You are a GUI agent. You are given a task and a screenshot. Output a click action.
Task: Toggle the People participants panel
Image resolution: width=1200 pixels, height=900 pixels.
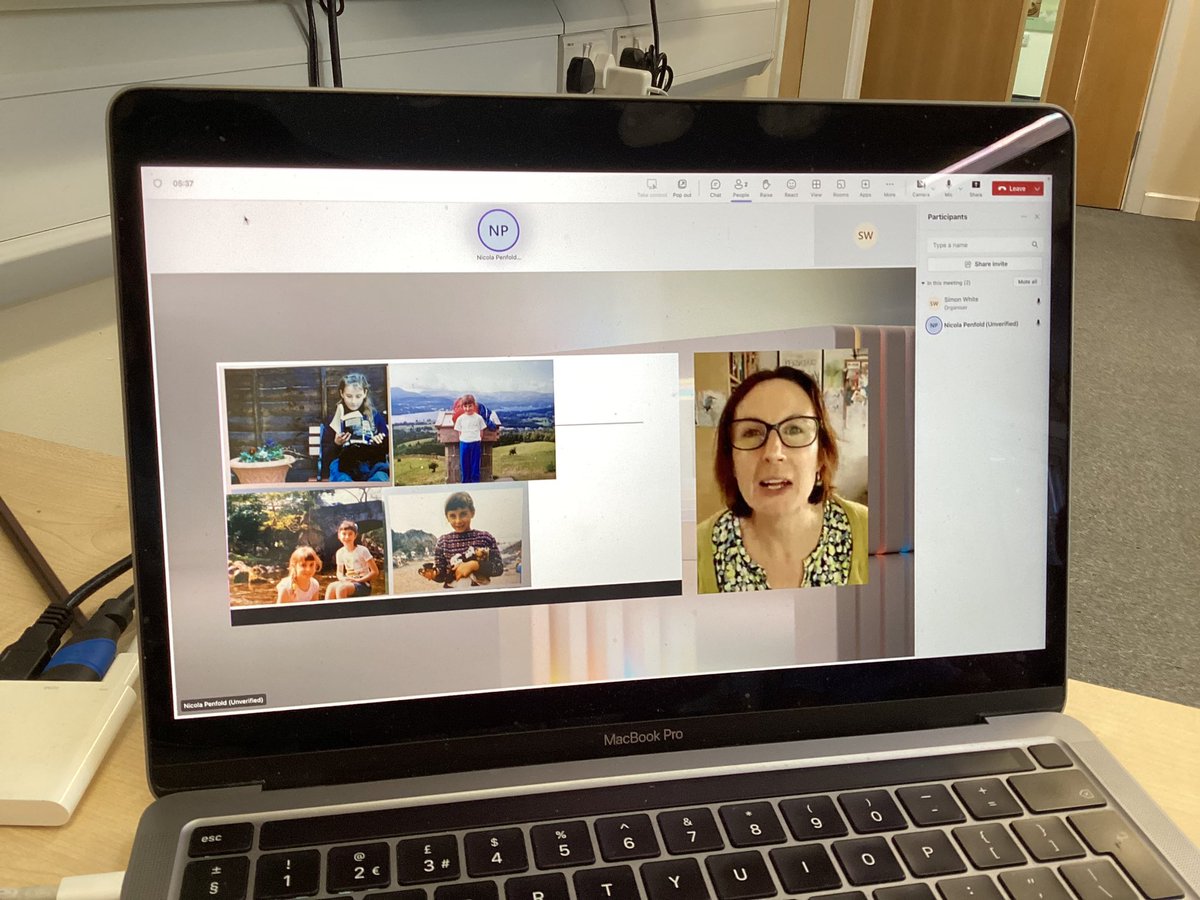(x=741, y=188)
